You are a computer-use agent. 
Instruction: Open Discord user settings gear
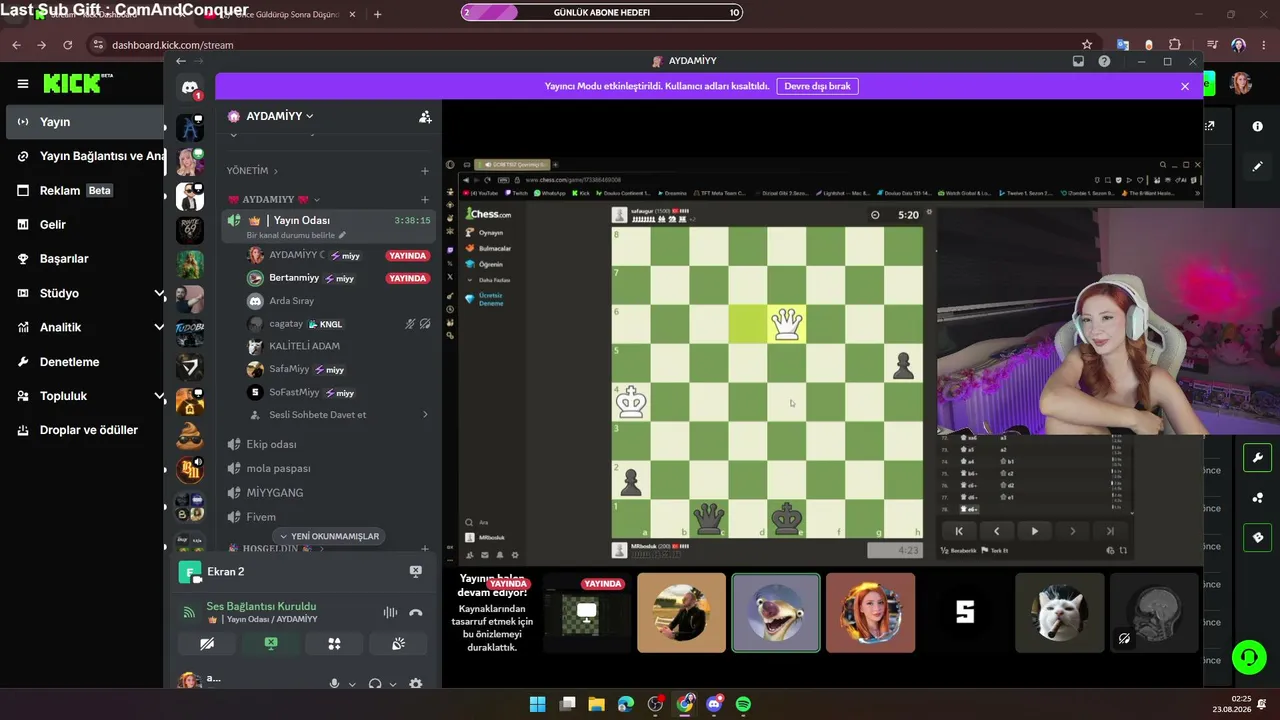416,684
